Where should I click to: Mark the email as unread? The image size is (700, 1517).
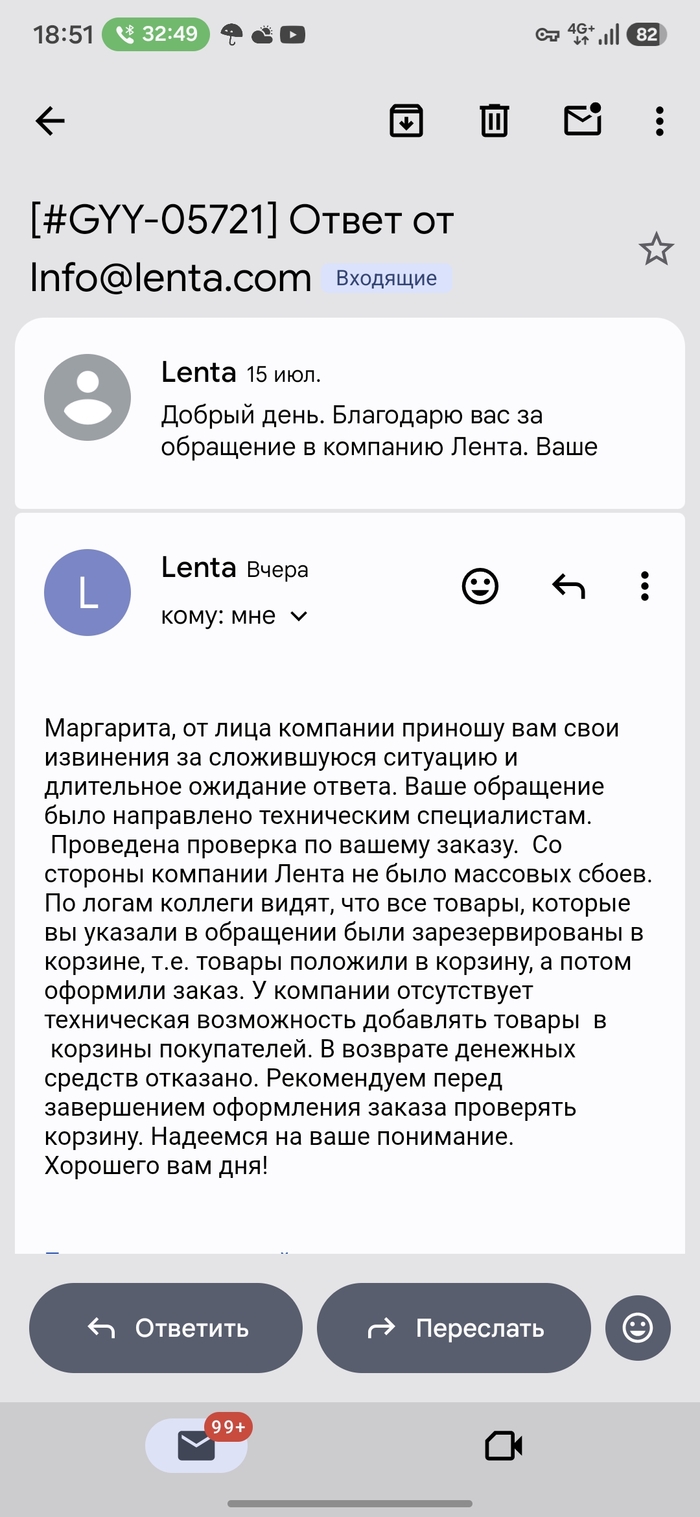click(583, 120)
